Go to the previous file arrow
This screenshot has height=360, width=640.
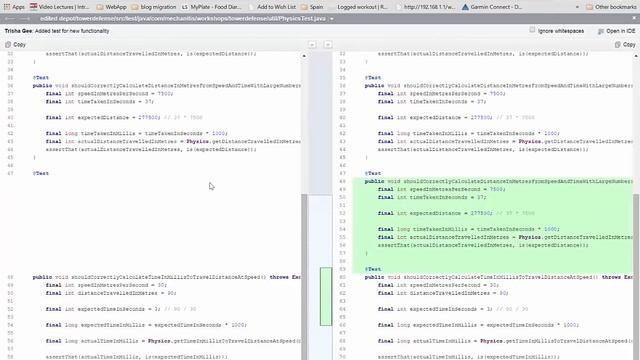pyautogui.click(x=10, y=19)
